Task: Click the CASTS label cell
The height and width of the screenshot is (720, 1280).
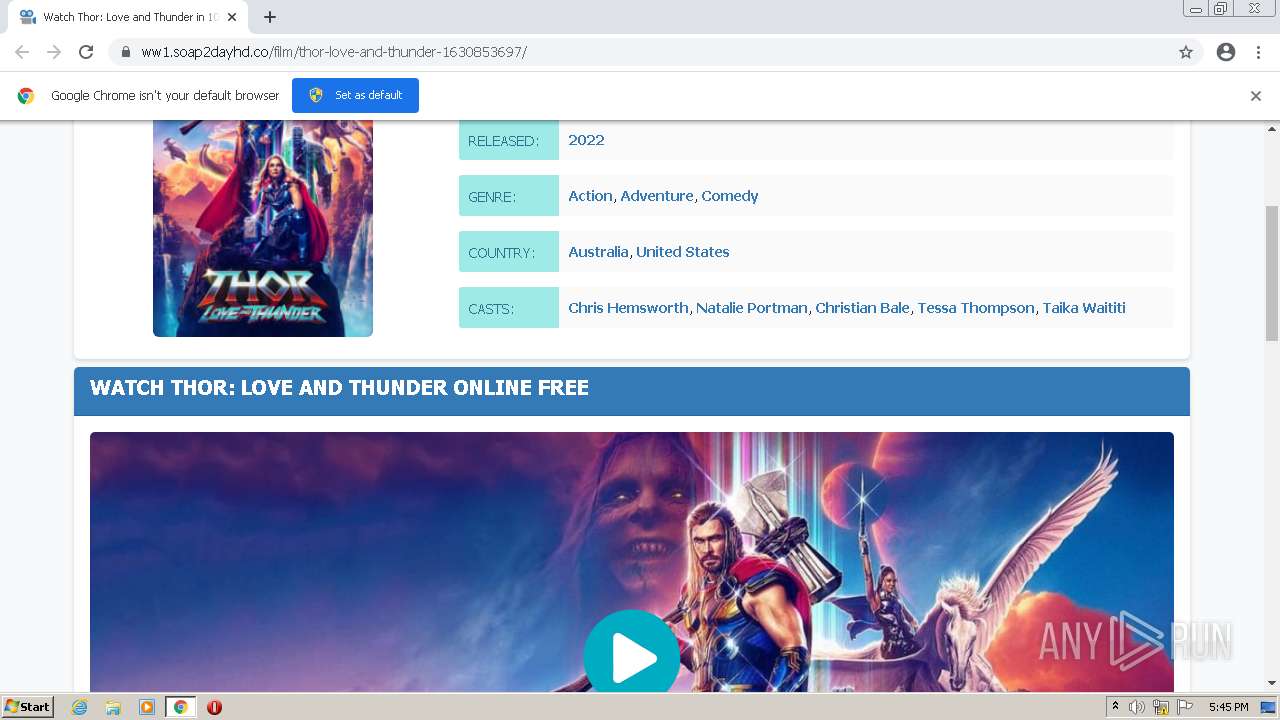Action: [x=509, y=308]
